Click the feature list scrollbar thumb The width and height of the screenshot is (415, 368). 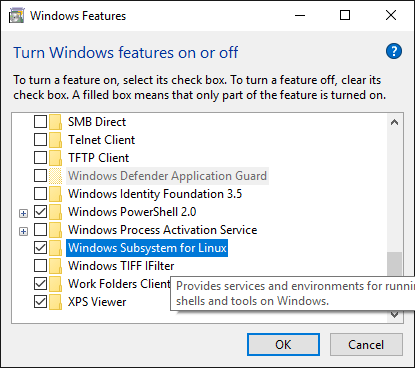395,264
